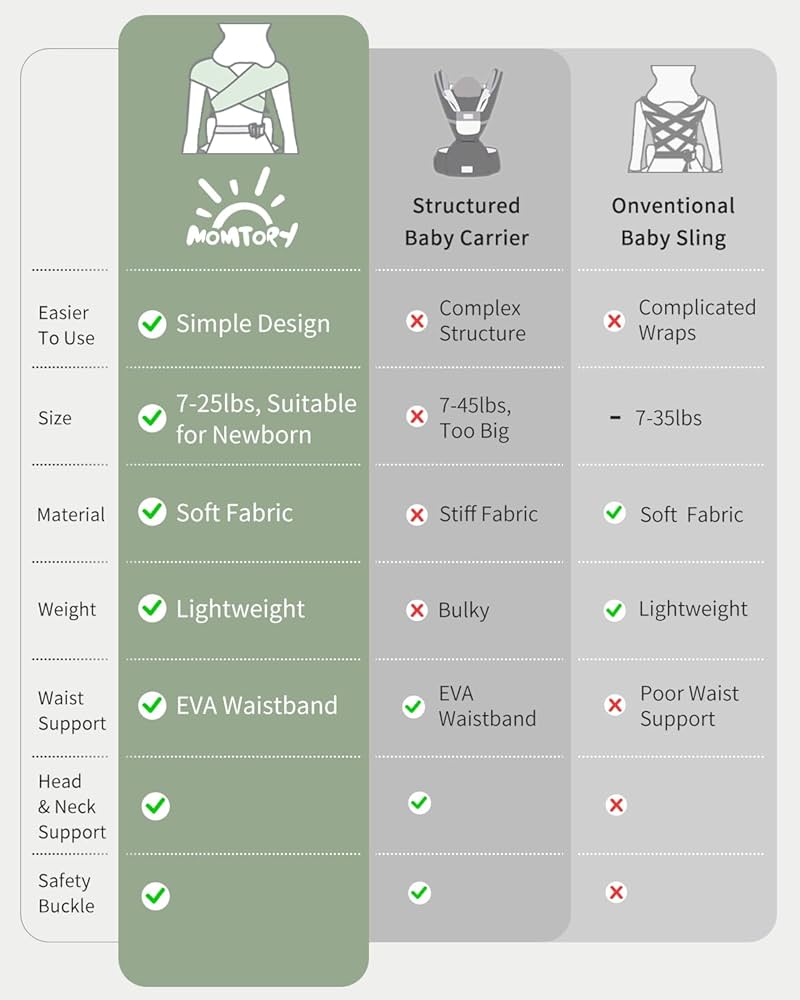Click the red X beside Bulky

(x=417, y=610)
